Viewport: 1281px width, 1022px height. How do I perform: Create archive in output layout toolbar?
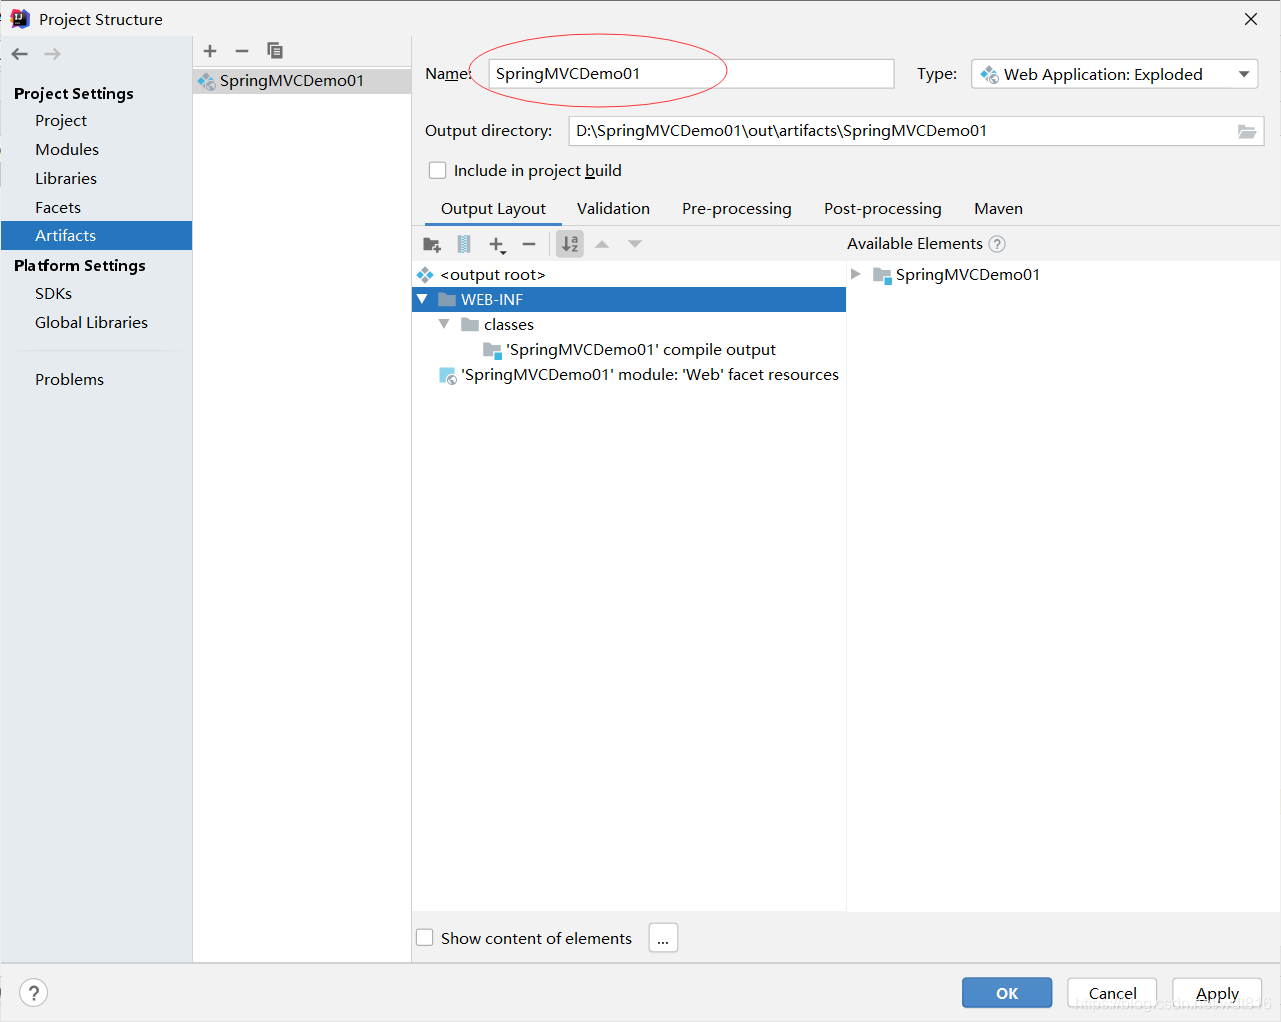tap(464, 244)
